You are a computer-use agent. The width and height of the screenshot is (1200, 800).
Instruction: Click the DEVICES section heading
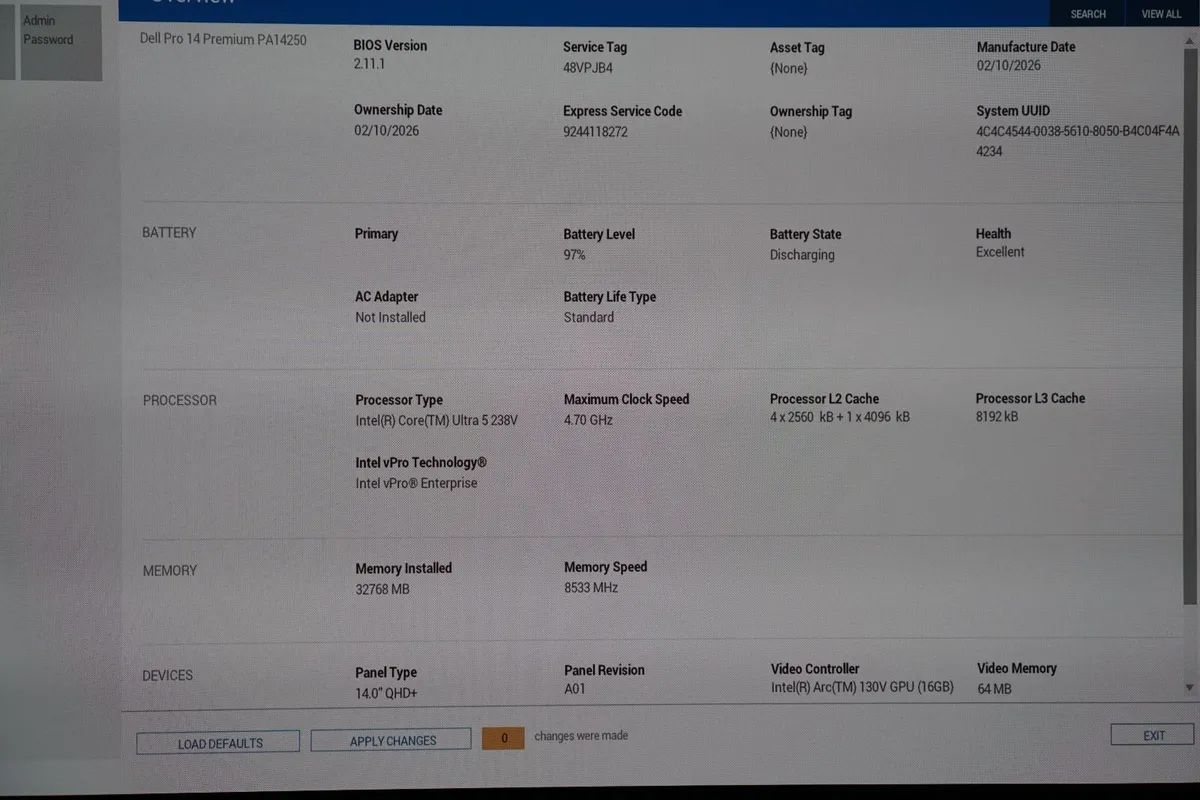(x=167, y=675)
